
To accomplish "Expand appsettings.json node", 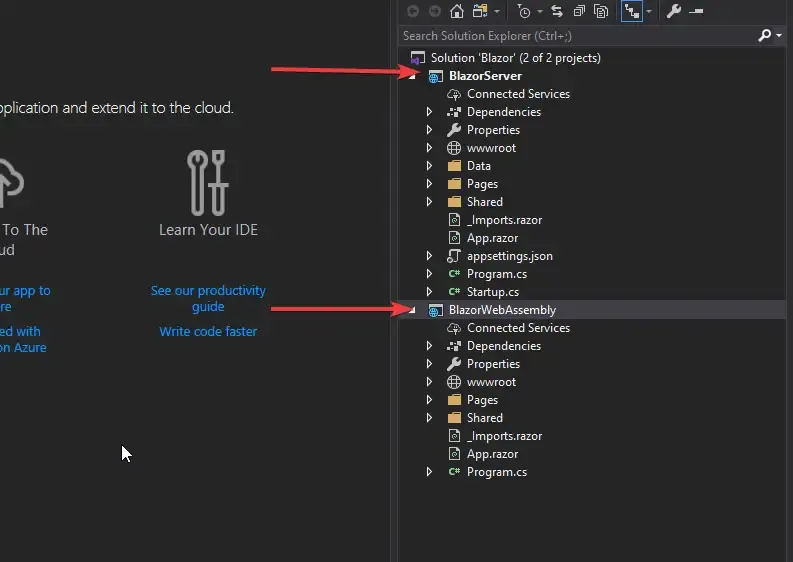I will click(429, 255).
